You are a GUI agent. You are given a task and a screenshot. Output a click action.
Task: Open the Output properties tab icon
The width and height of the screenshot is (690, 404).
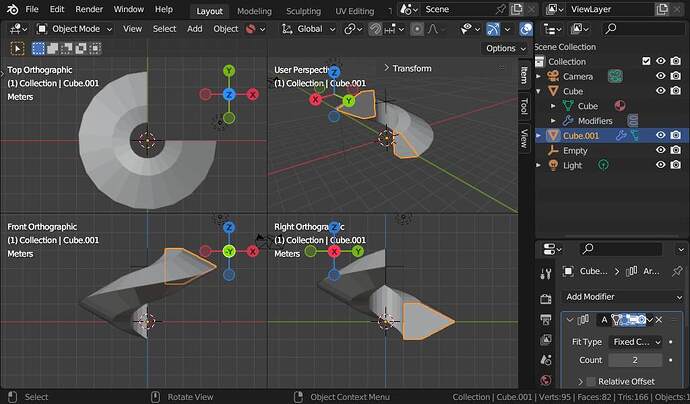pos(546,320)
